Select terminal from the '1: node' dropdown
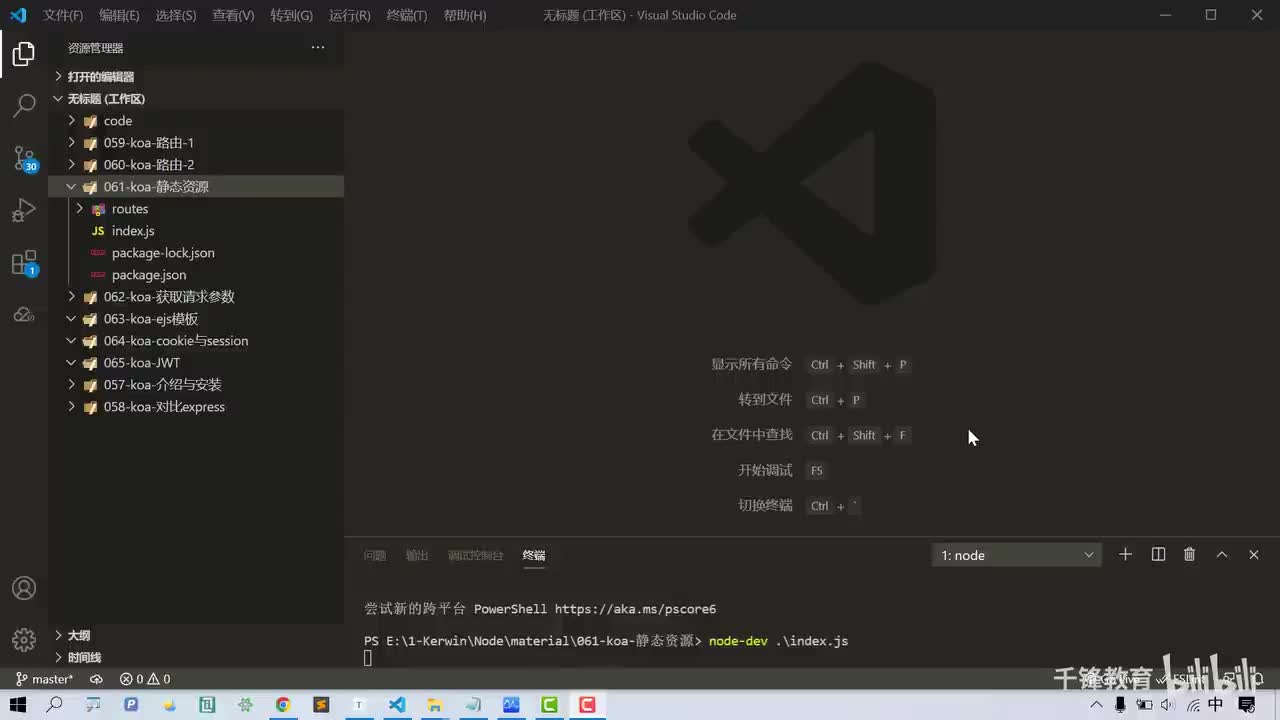1280x720 pixels. click(1017, 555)
